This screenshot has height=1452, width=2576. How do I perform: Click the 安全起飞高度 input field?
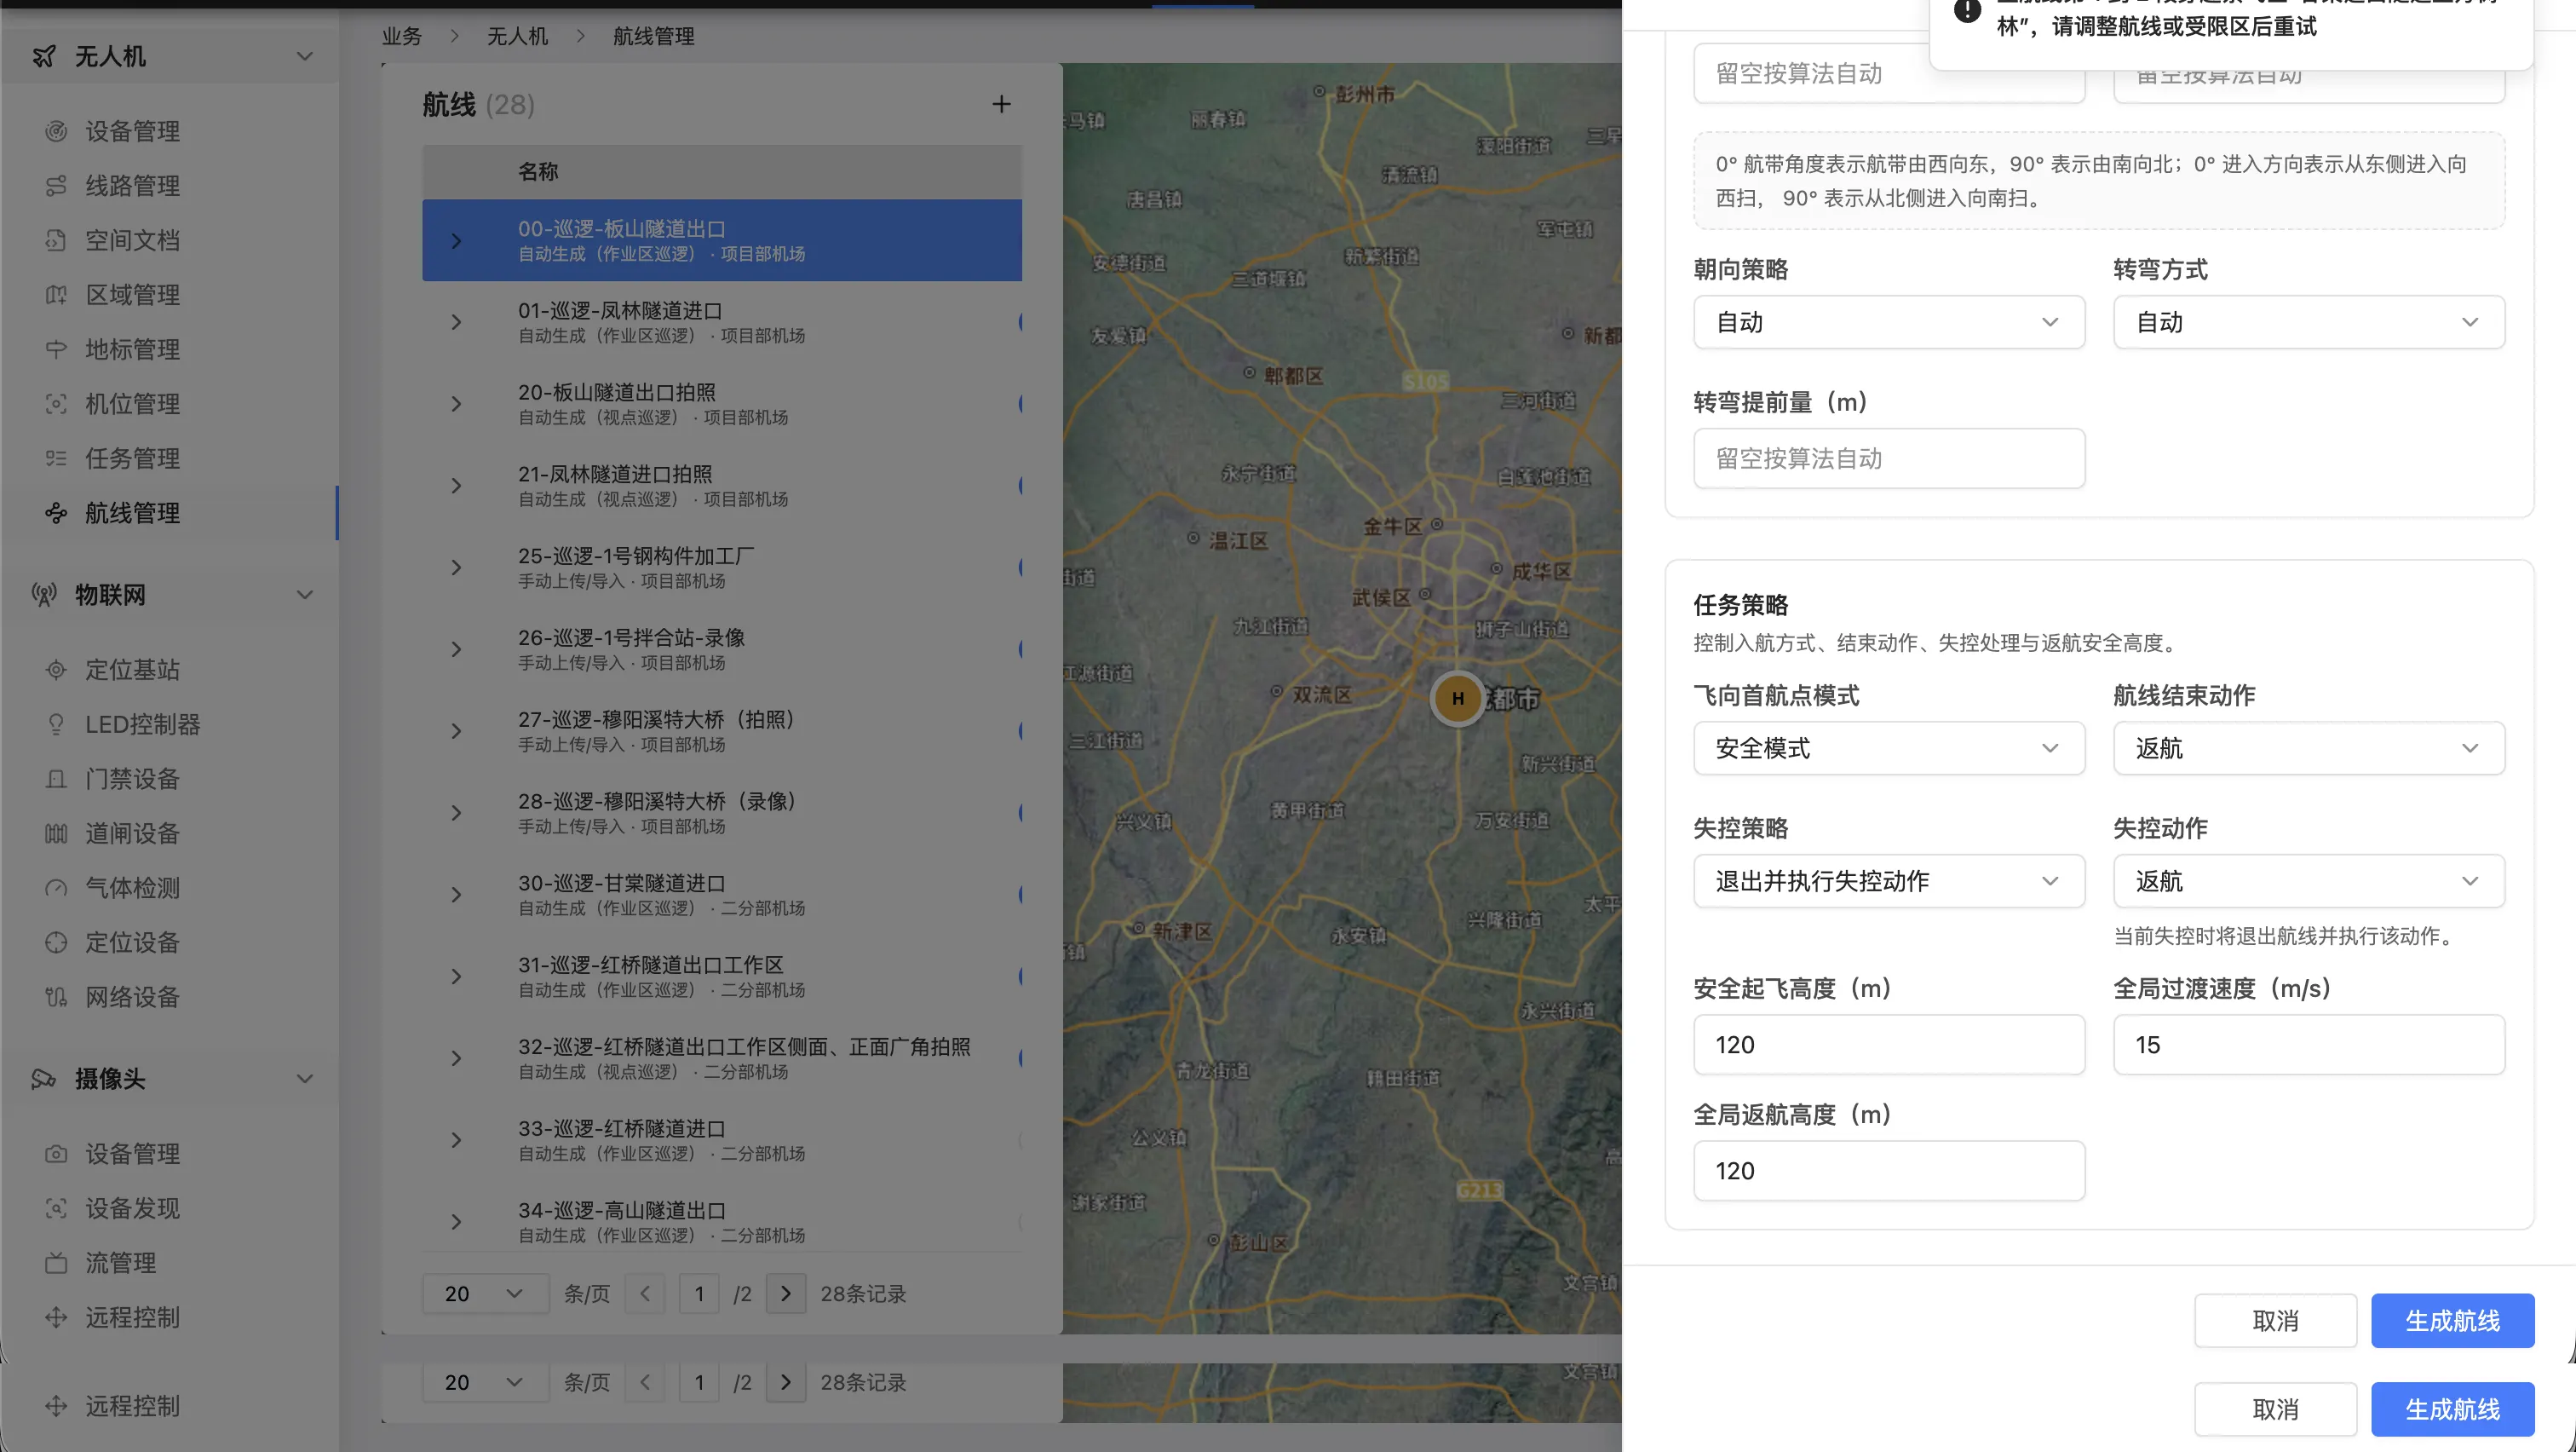click(x=1888, y=1044)
